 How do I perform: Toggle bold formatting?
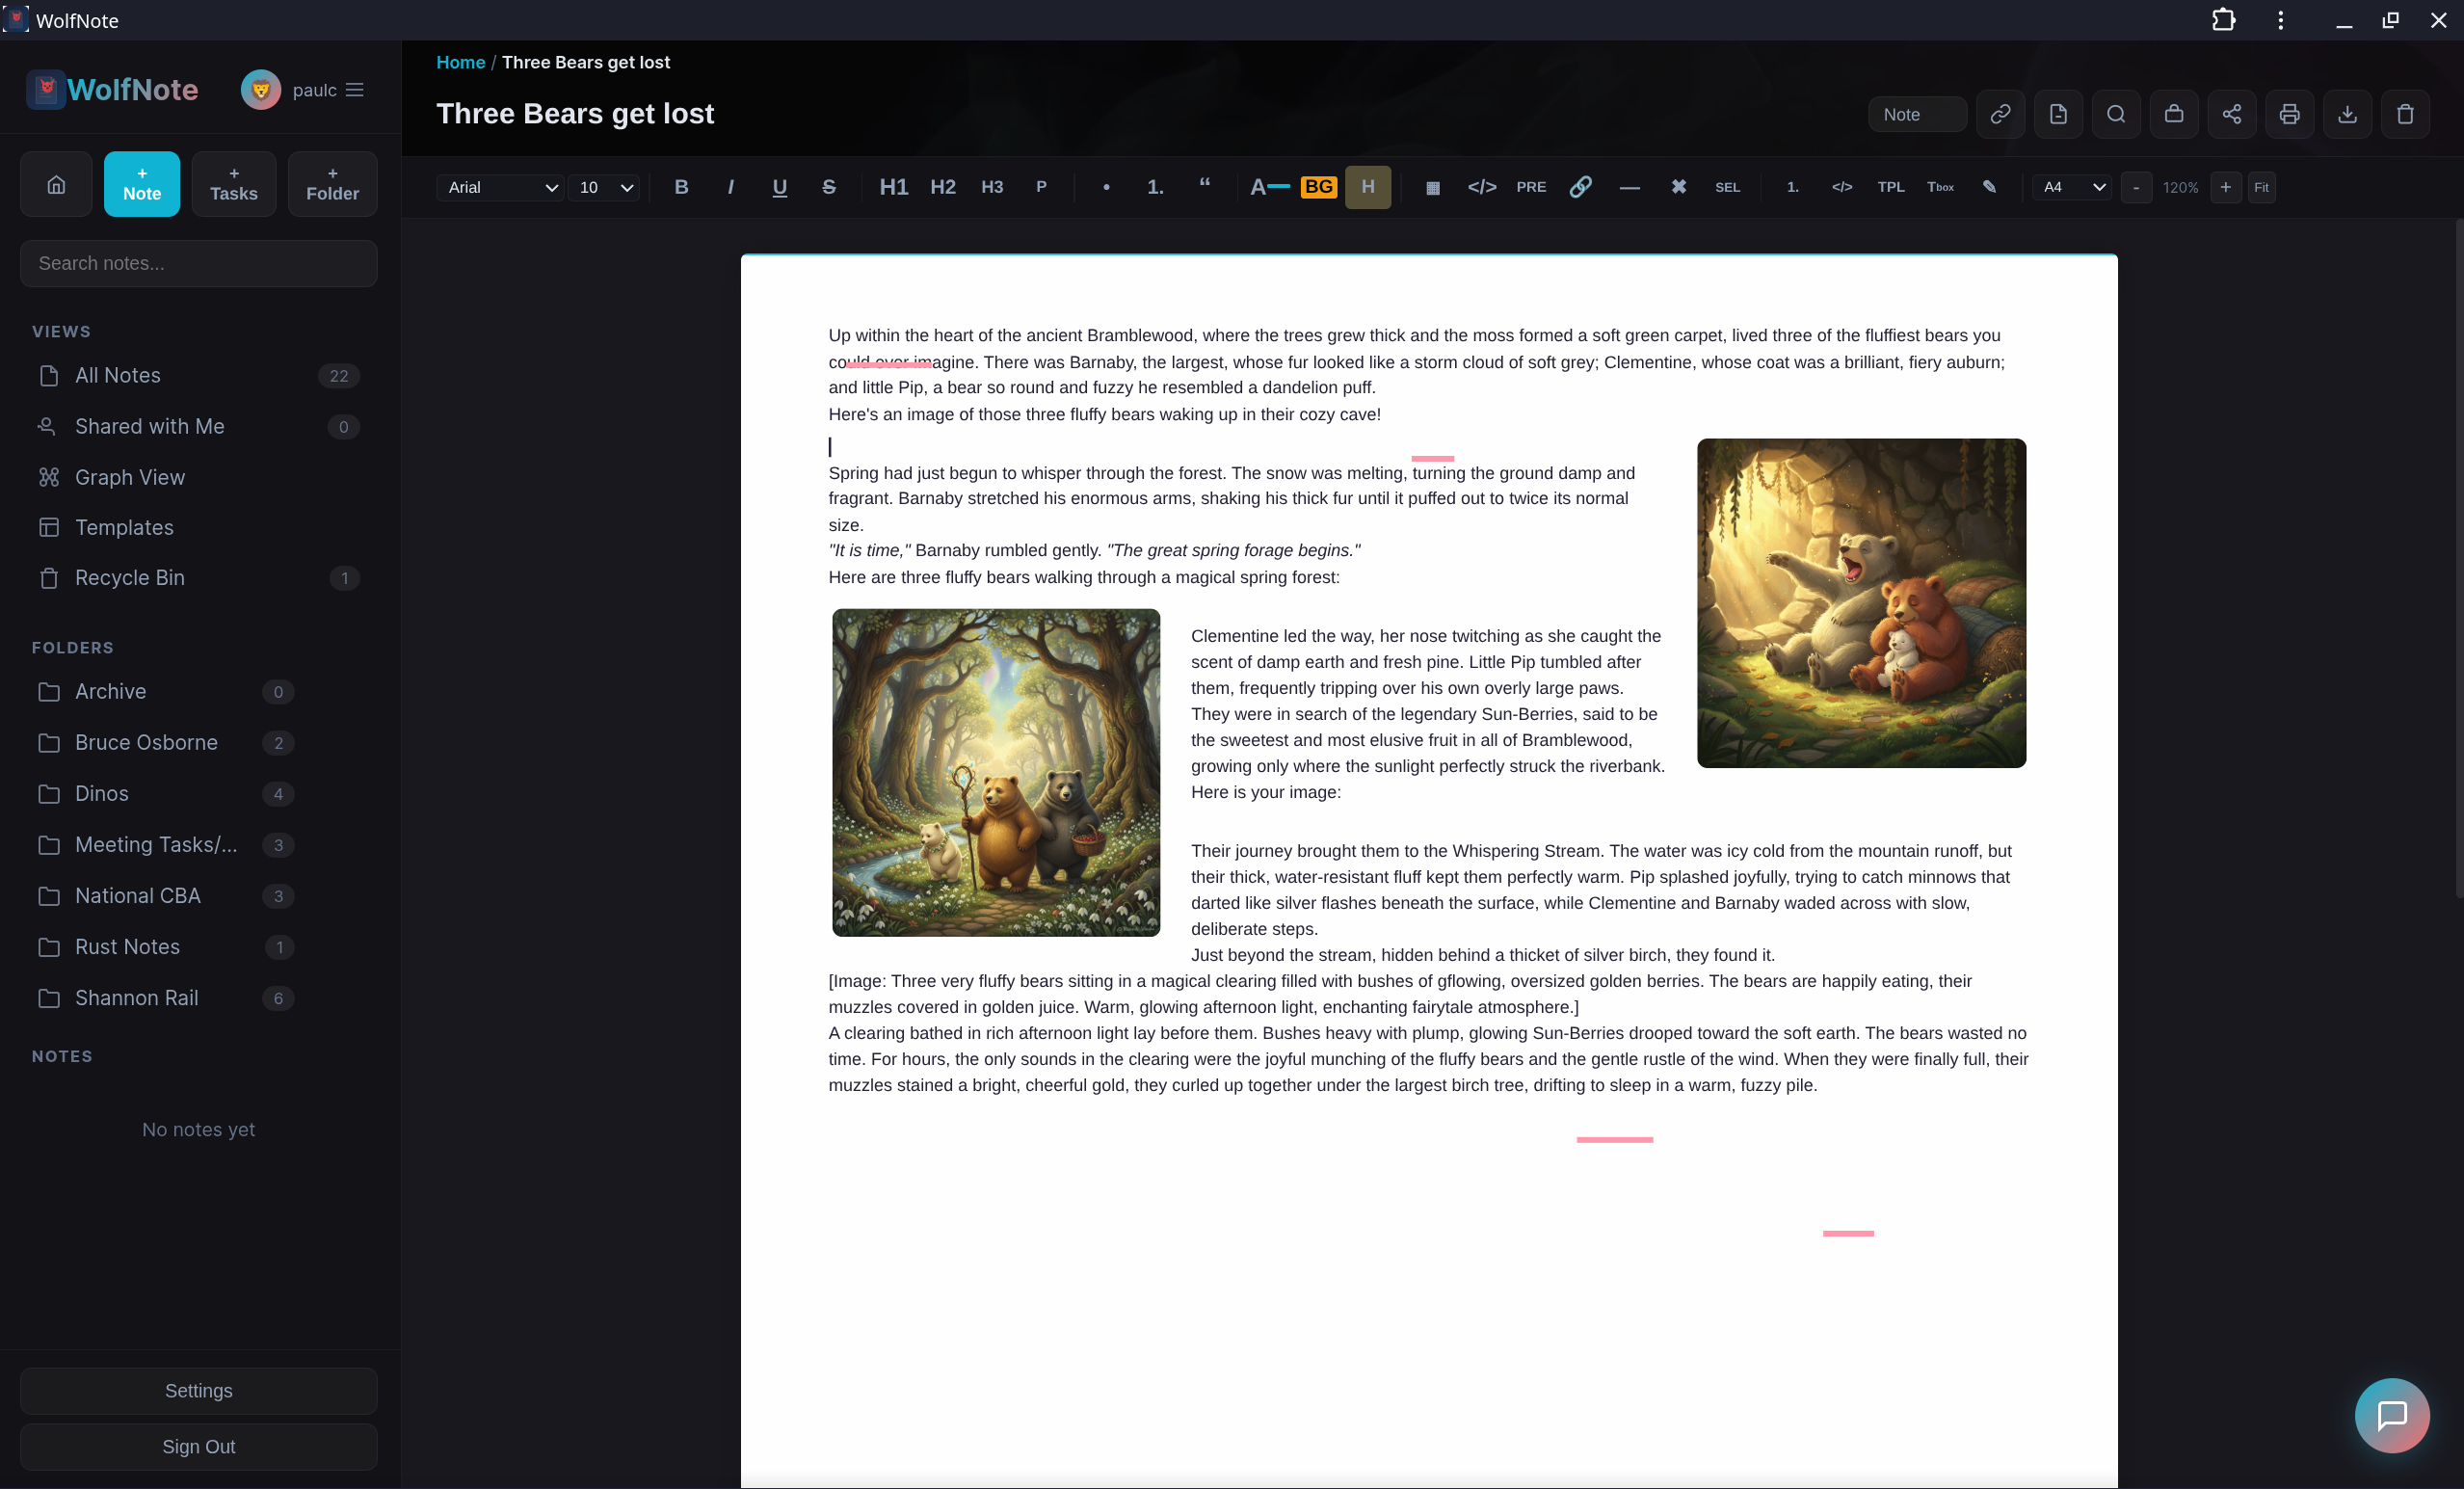(681, 187)
